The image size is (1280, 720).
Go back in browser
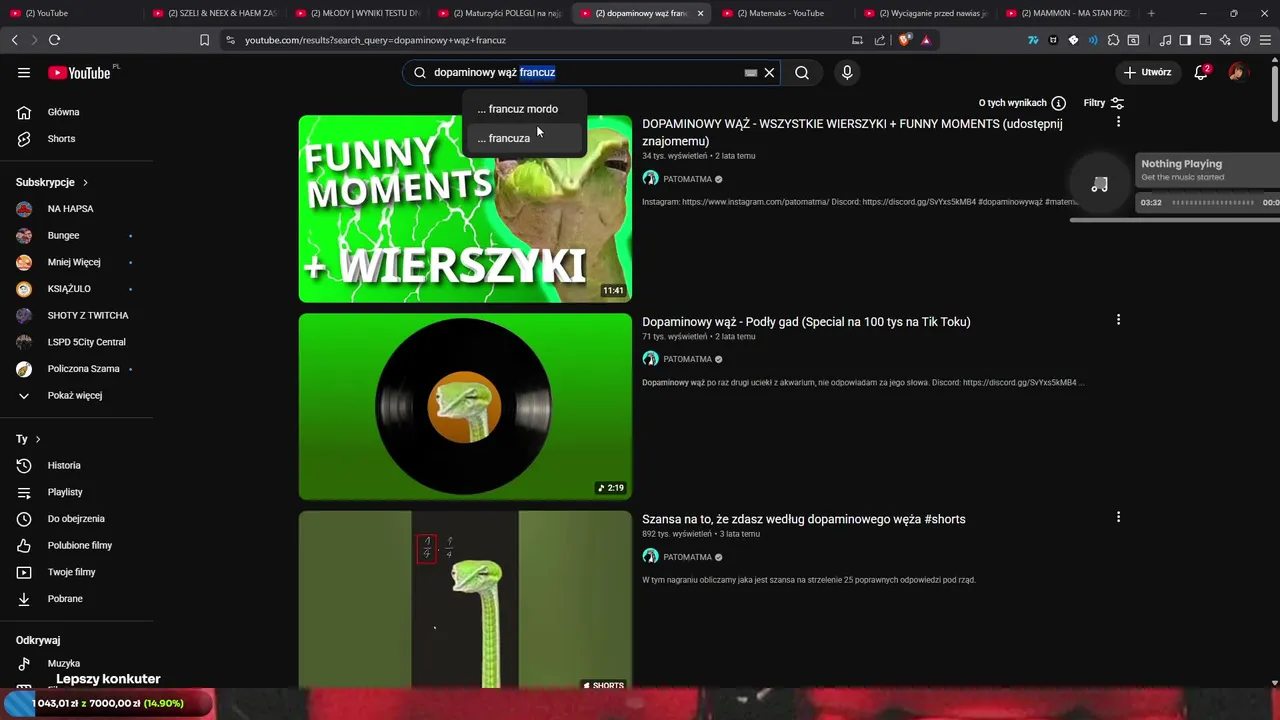(x=14, y=40)
